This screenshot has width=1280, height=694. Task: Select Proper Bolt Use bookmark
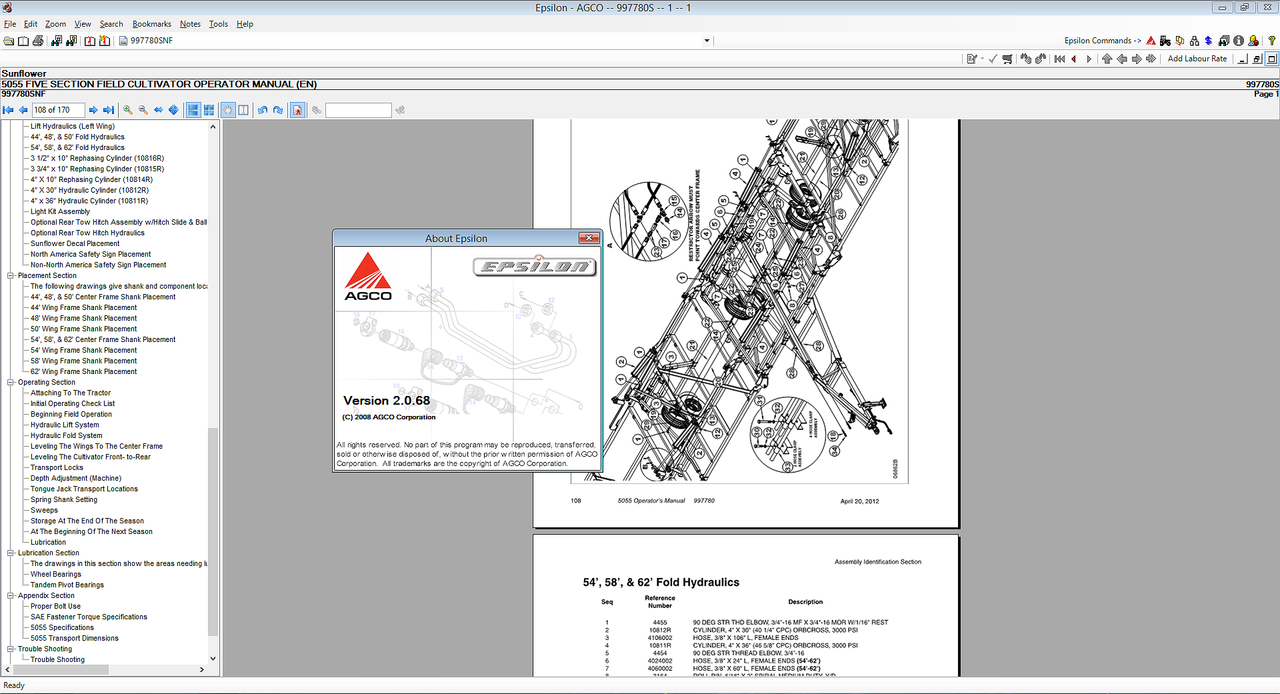(56, 606)
